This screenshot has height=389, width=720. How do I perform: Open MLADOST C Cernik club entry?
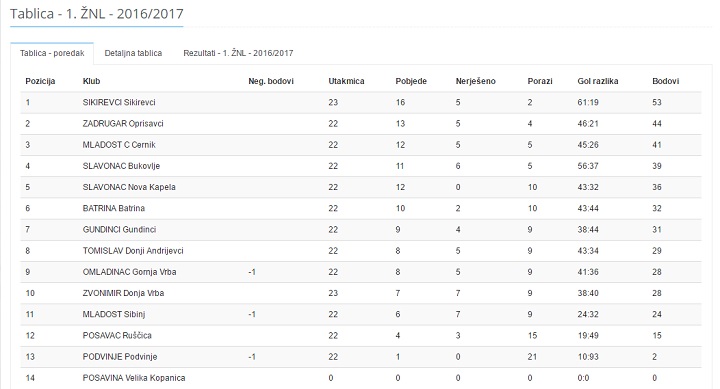(119, 145)
